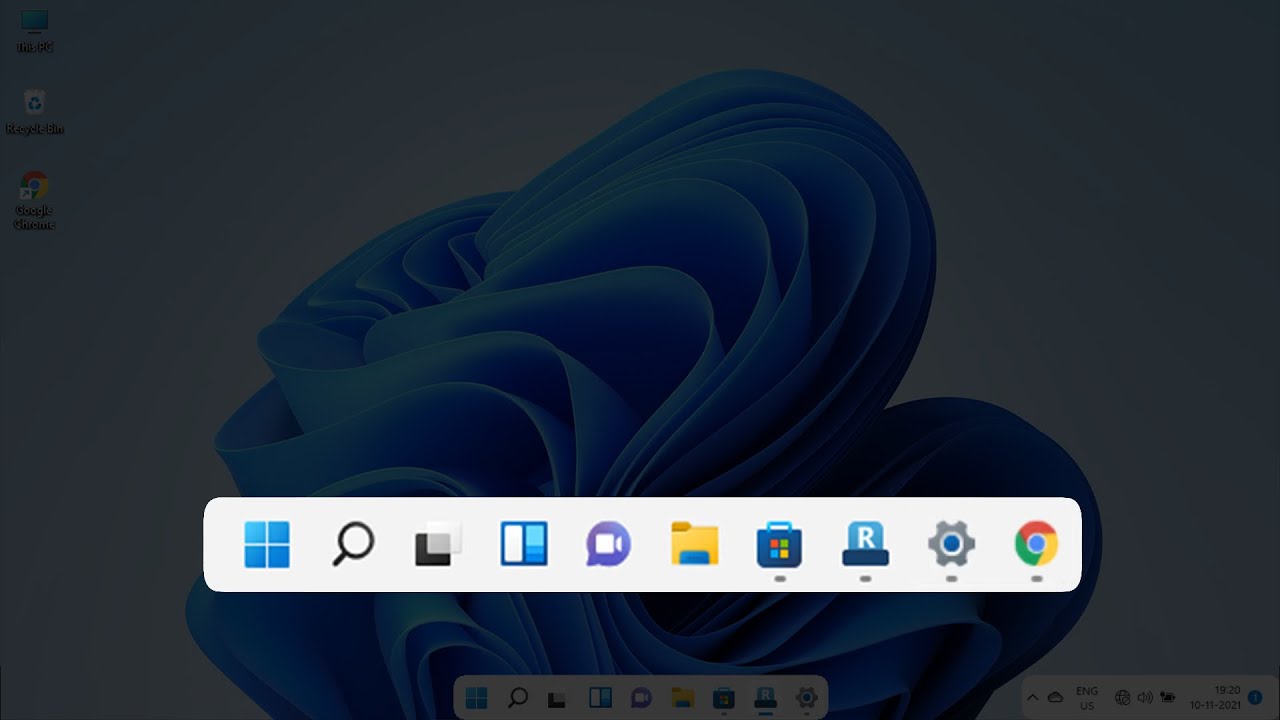Open Start in the enlarged taskbar
This screenshot has width=1280, height=720.
pos(267,544)
